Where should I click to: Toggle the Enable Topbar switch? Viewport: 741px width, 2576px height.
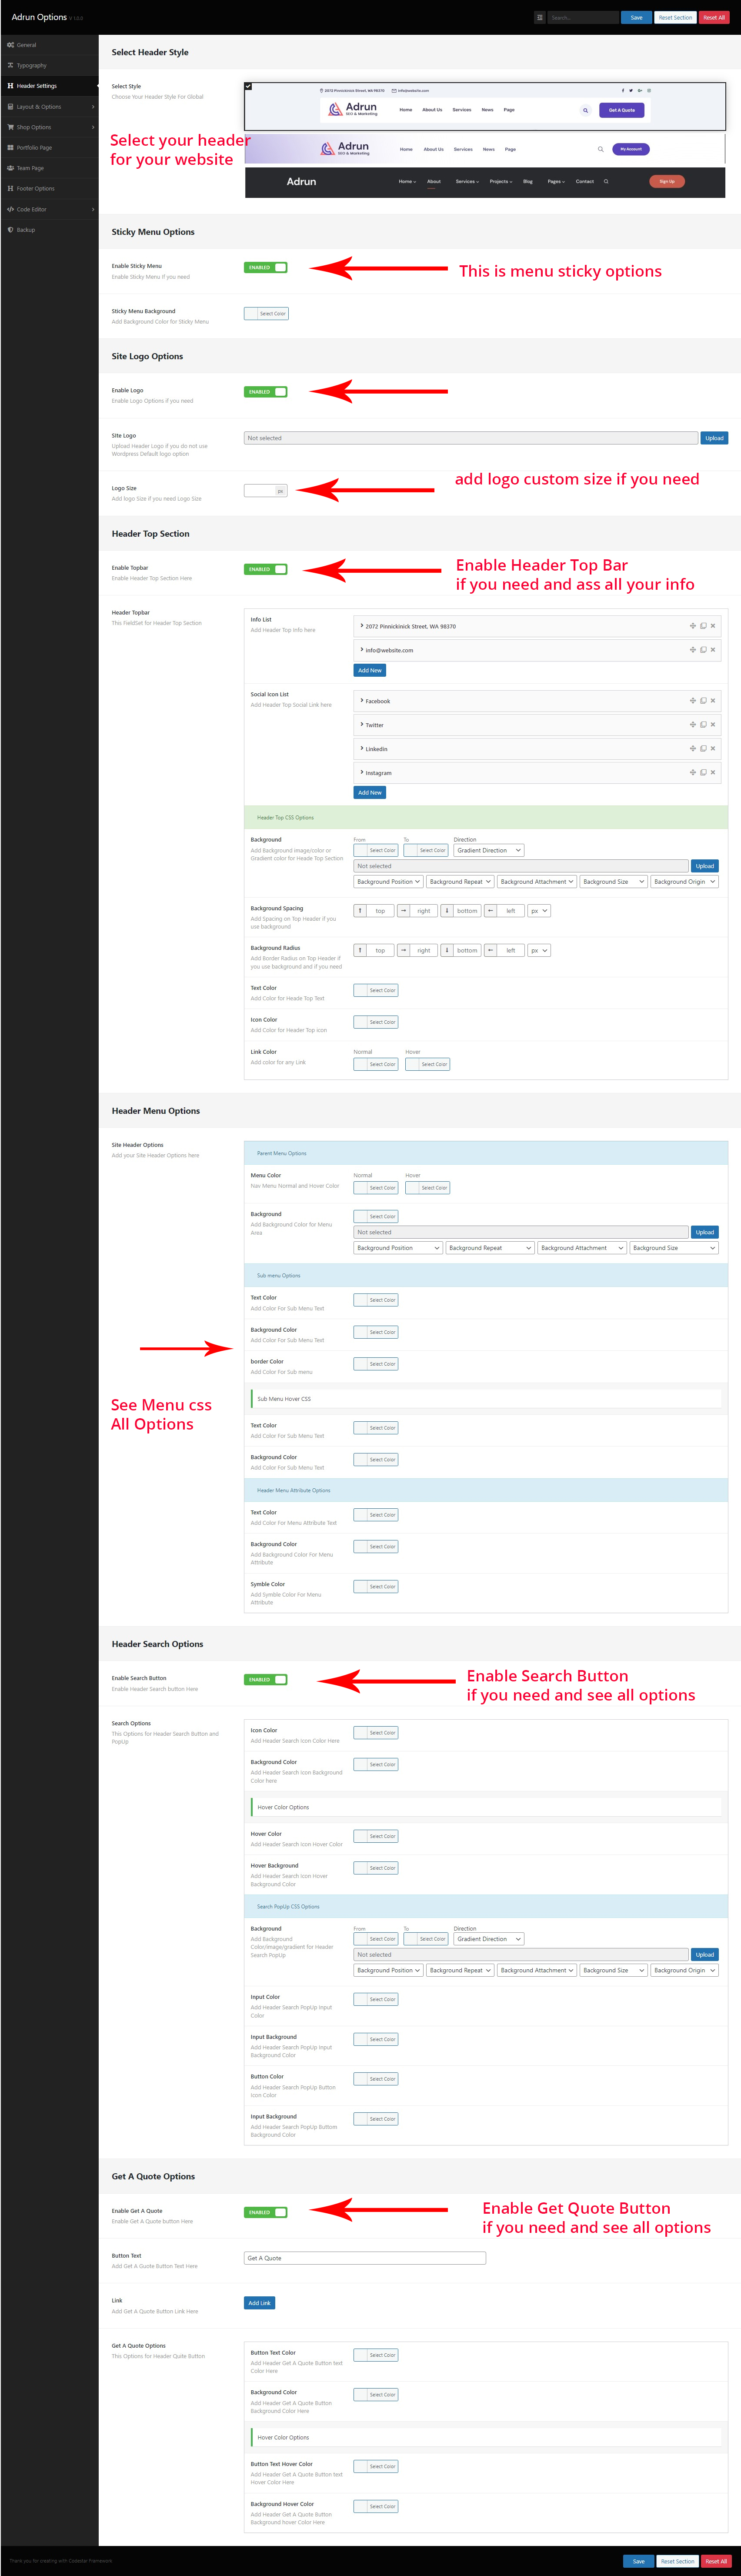[266, 569]
